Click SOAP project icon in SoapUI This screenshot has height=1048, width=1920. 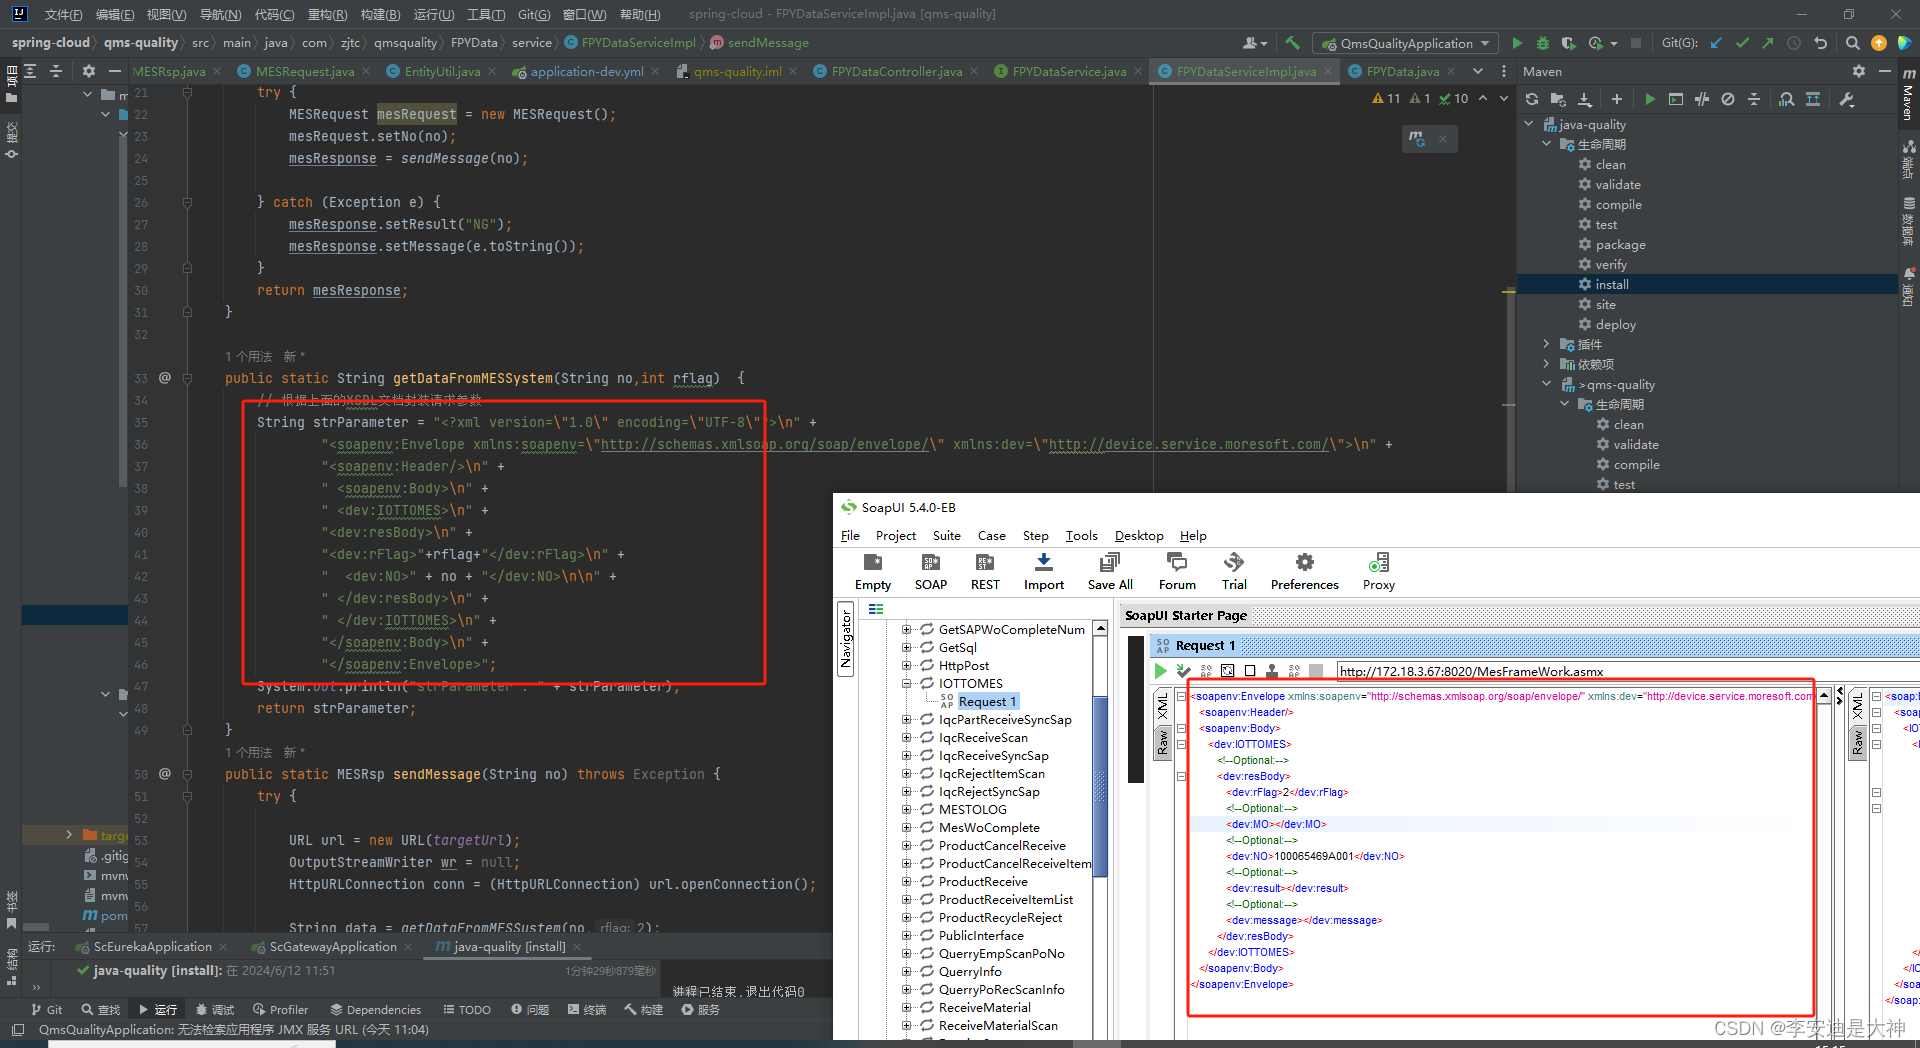click(931, 572)
